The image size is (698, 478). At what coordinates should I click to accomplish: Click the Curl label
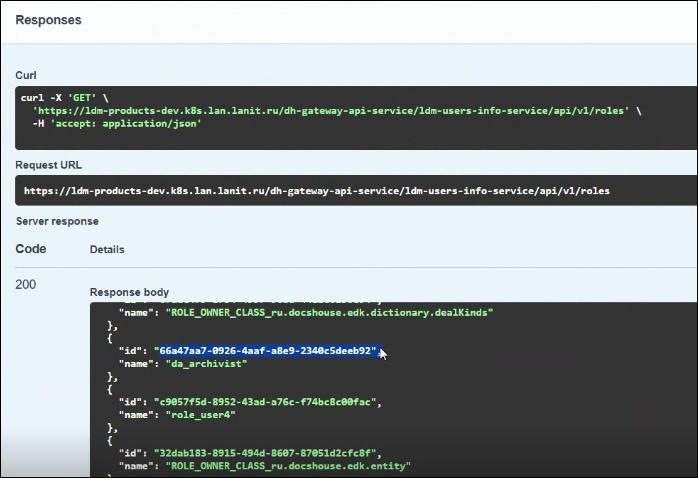tap(26, 75)
